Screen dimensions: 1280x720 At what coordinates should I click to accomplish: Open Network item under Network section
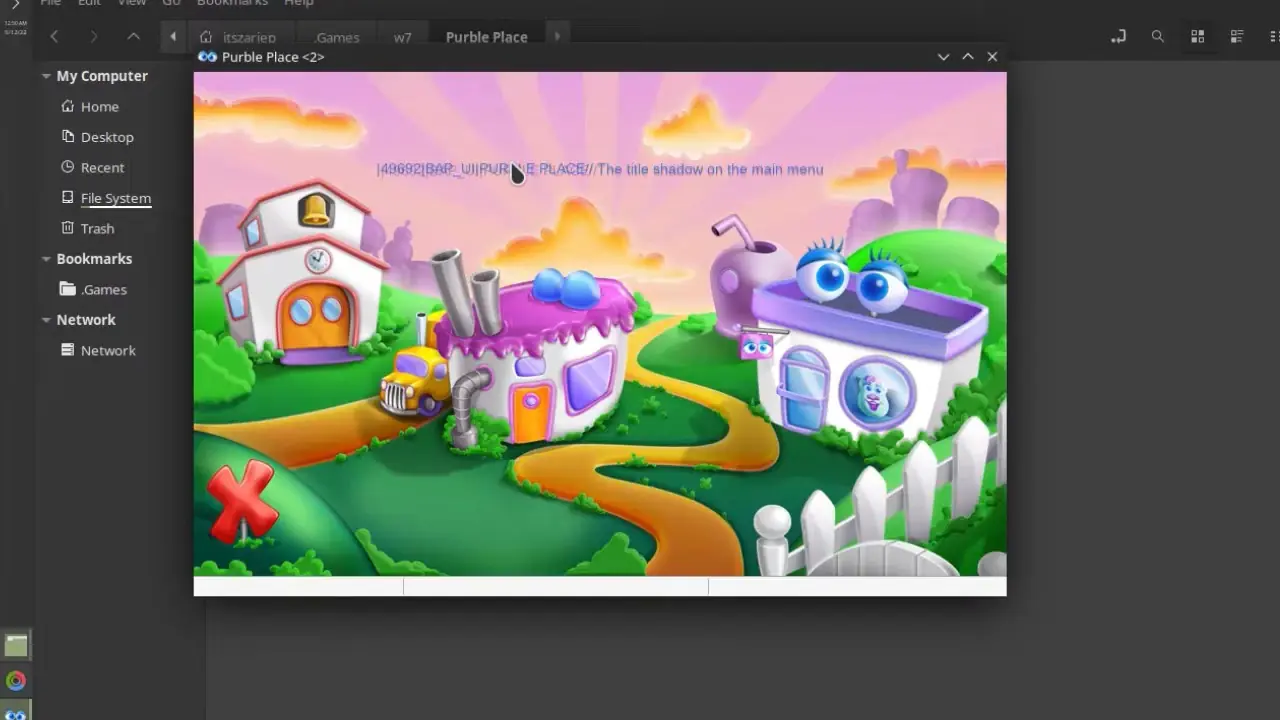point(107,351)
